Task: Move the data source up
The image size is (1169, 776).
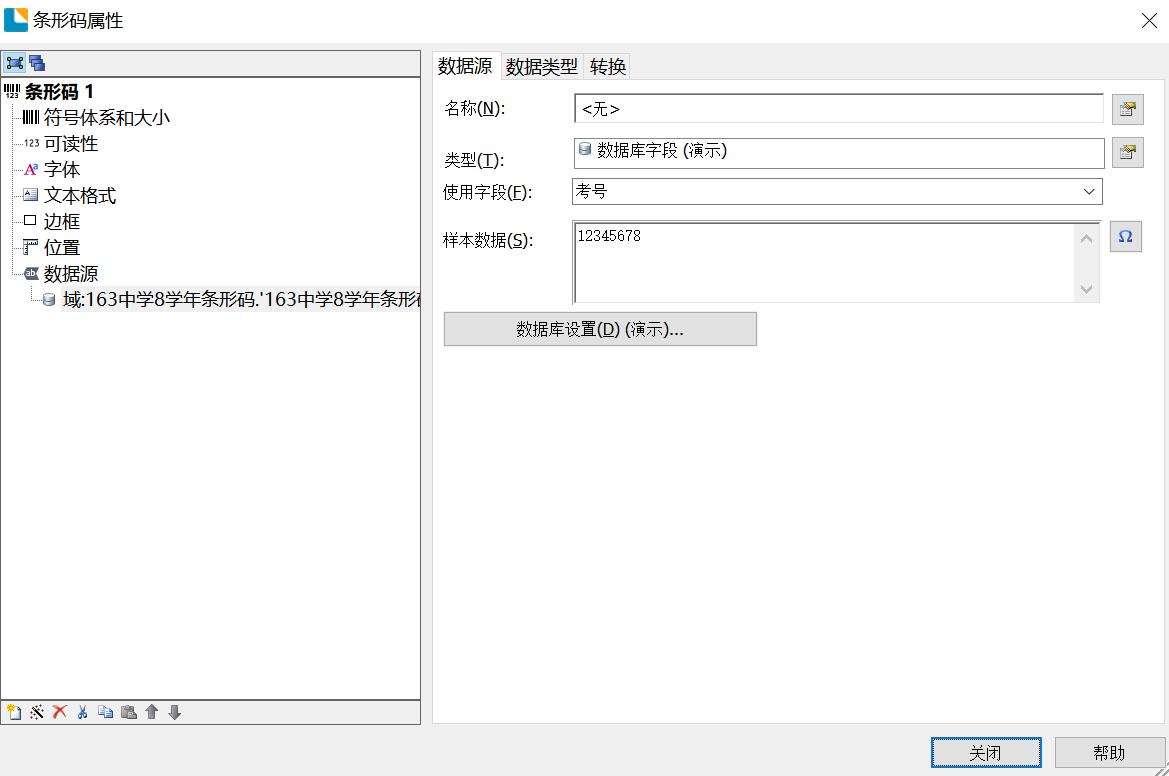Action: click(x=150, y=712)
